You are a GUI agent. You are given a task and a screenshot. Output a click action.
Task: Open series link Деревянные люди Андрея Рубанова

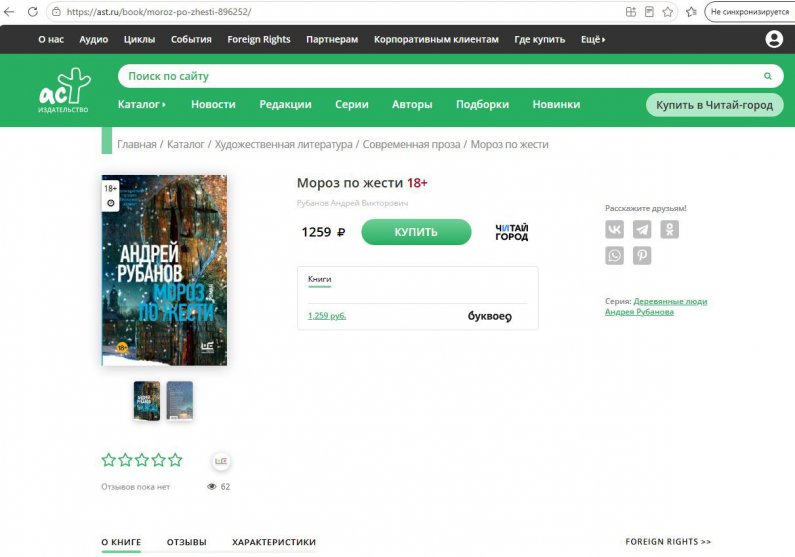(x=656, y=306)
